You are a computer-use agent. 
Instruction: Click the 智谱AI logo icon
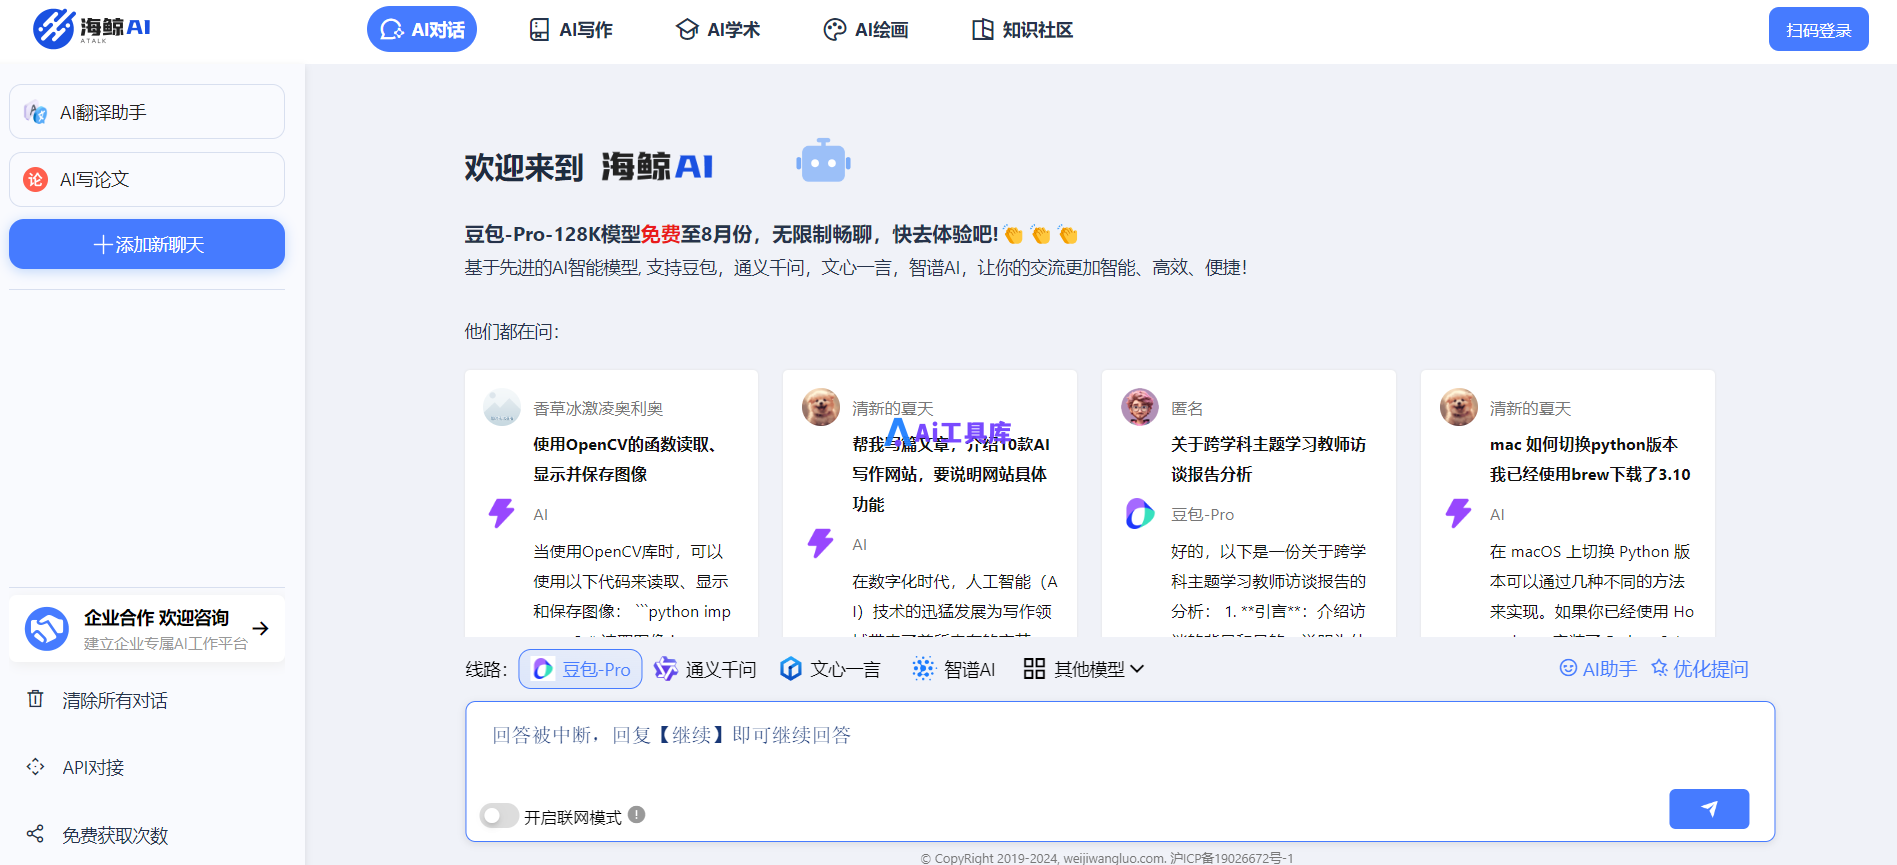coord(923,669)
